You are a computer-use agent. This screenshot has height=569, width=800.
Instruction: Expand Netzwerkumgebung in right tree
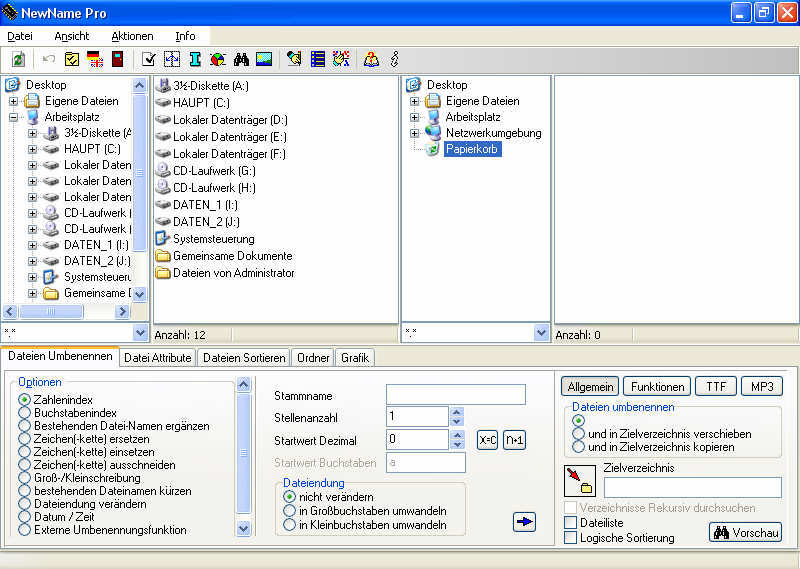414,133
